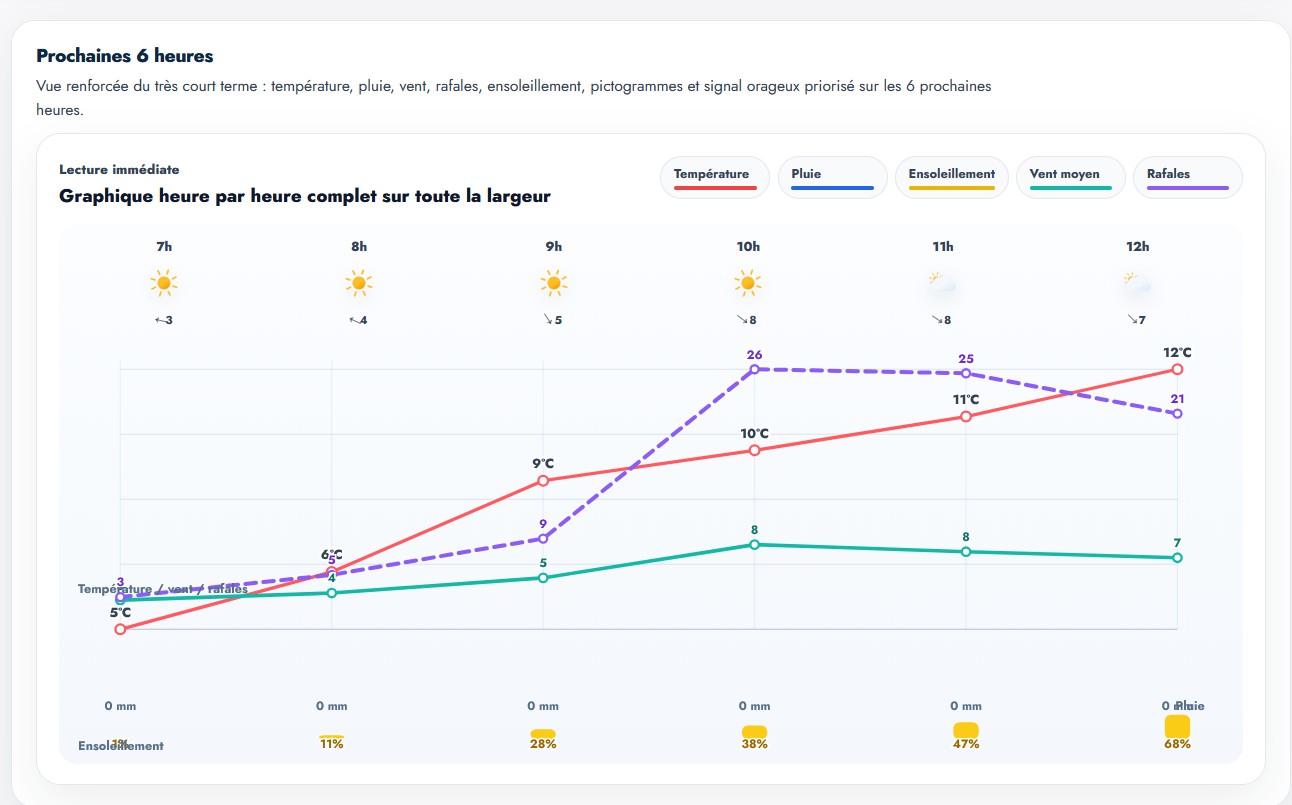Screen dimensions: 1292x805
Task: Click the 12°C temperature point at 12h
Action: coord(1177,369)
